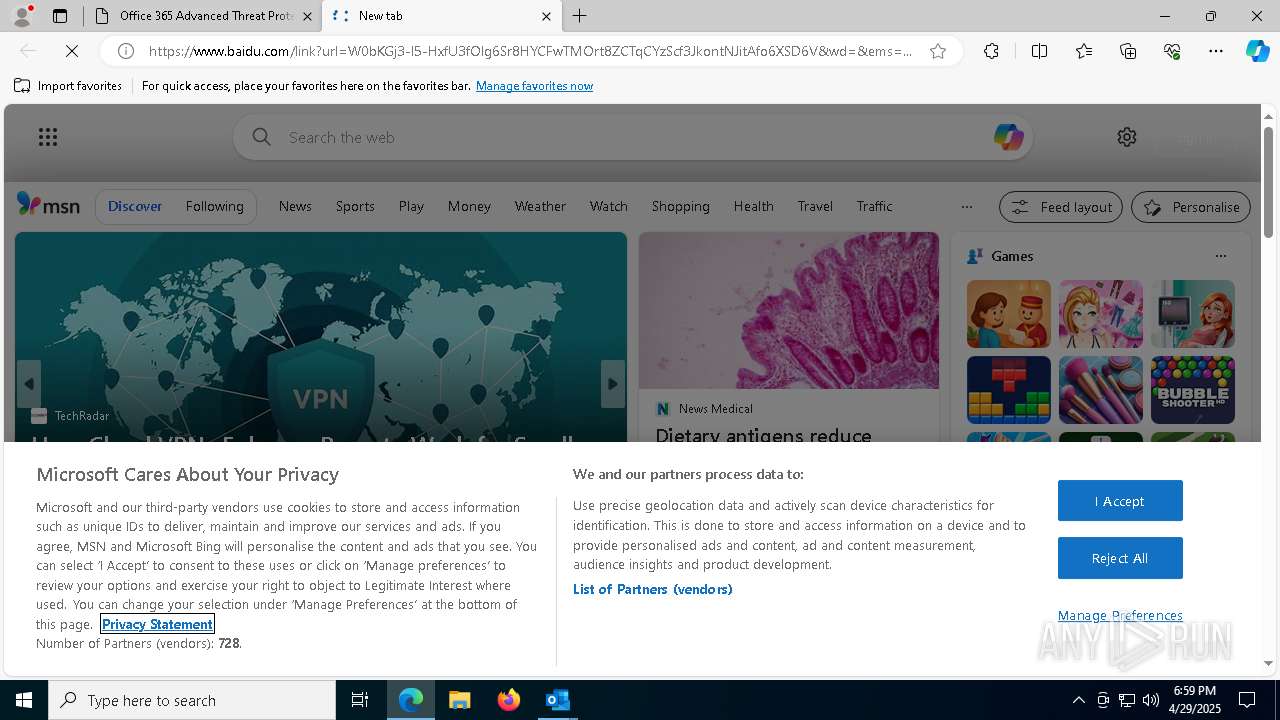Open Travel category
Viewport: 1280px width, 720px height.
coord(815,206)
